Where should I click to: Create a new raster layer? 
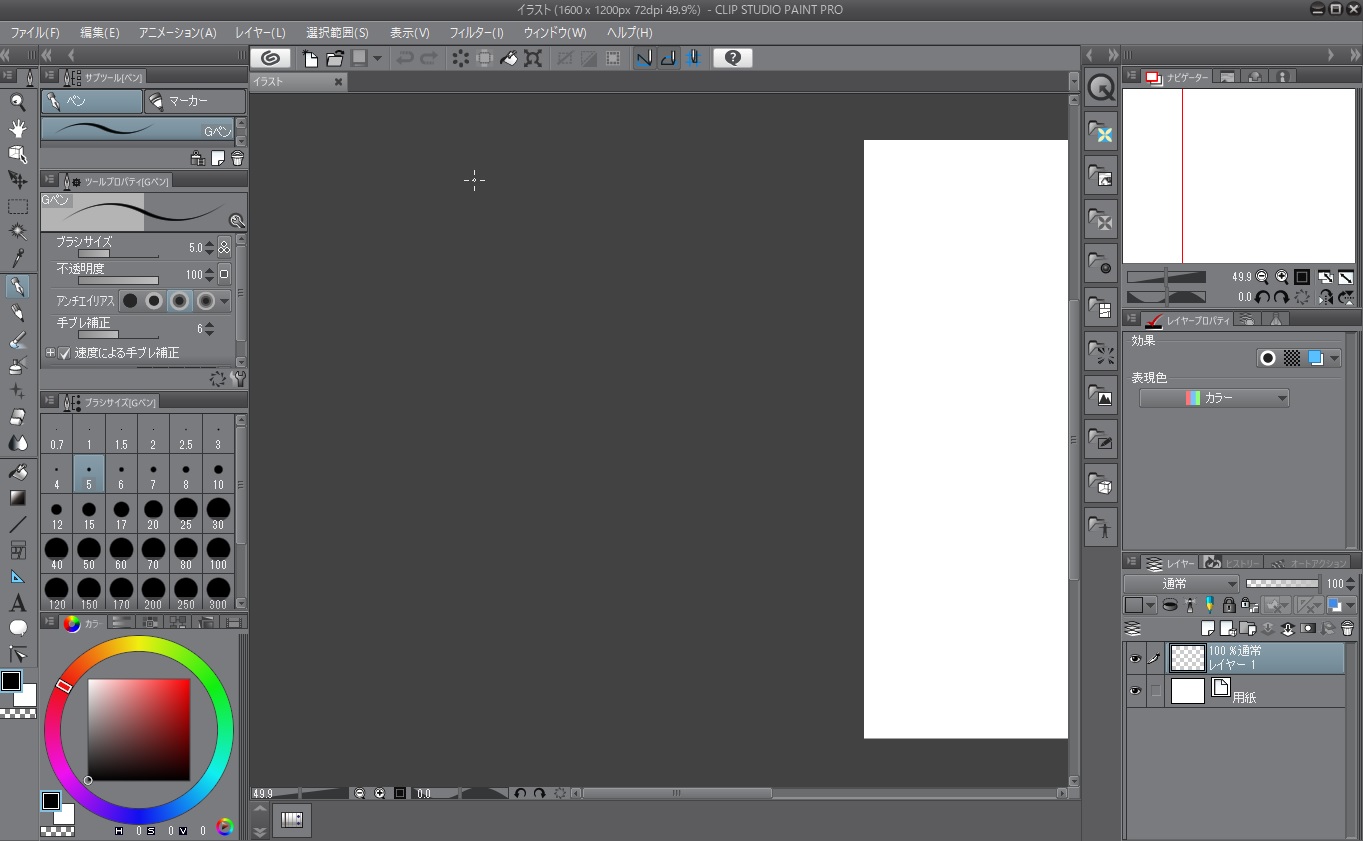(1208, 629)
